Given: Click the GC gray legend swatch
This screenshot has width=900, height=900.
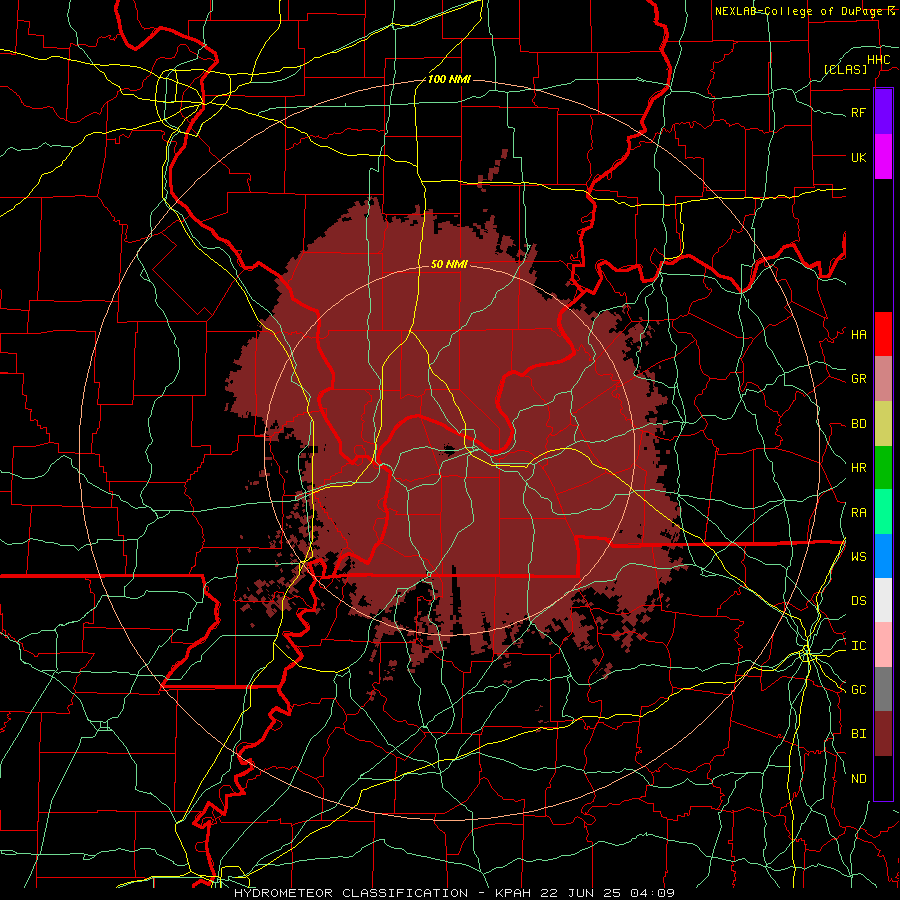Looking at the screenshot, I should [x=883, y=689].
